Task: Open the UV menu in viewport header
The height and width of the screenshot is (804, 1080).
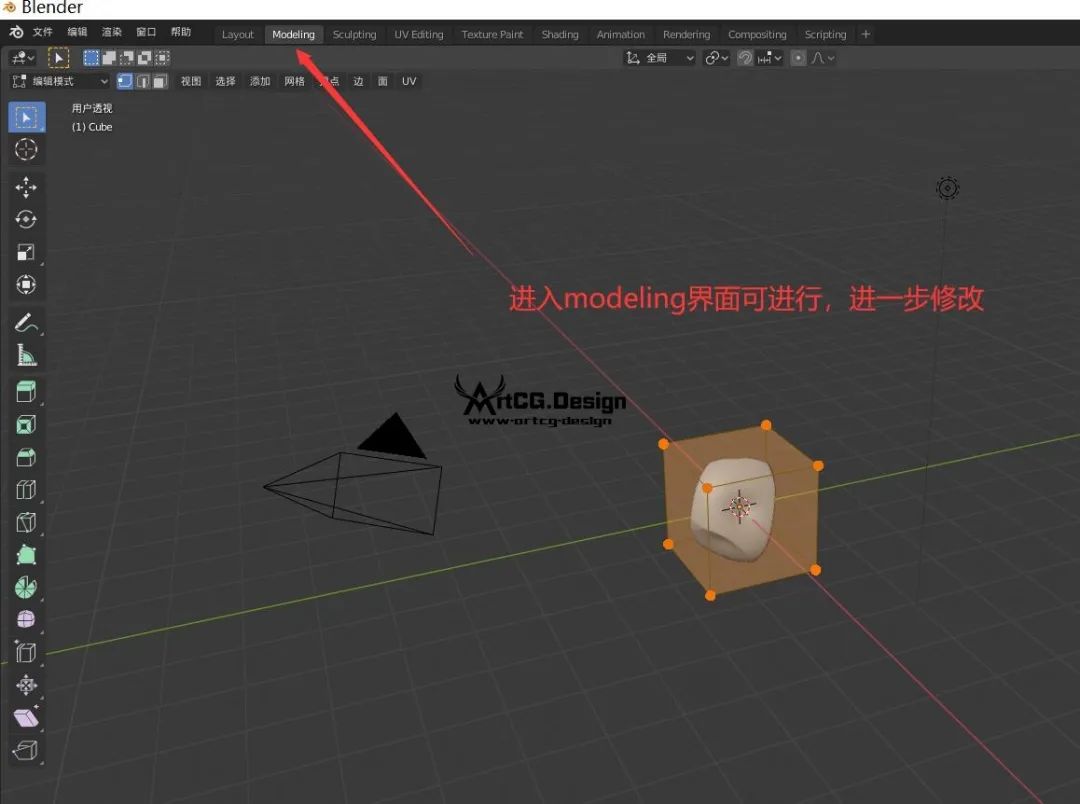Action: 409,81
